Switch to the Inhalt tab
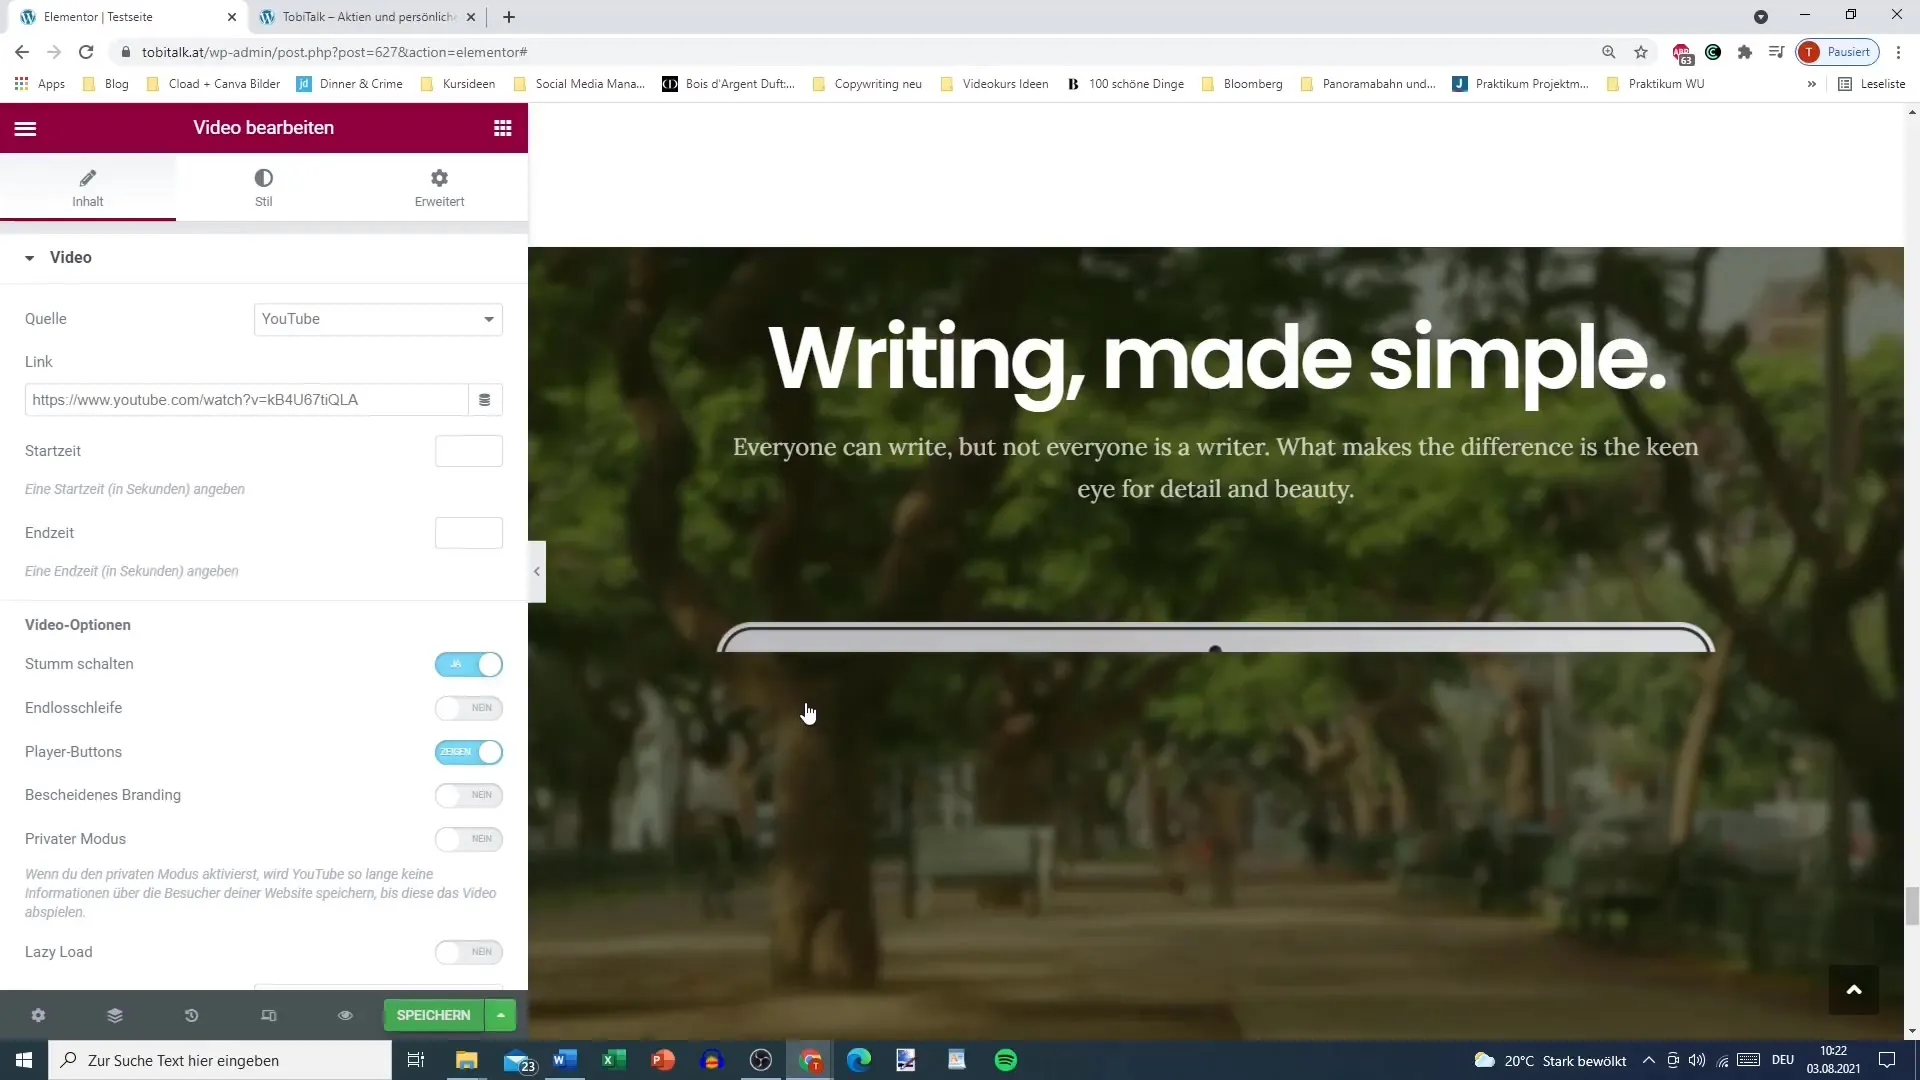This screenshot has height=1080, width=1920. pyautogui.click(x=88, y=187)
